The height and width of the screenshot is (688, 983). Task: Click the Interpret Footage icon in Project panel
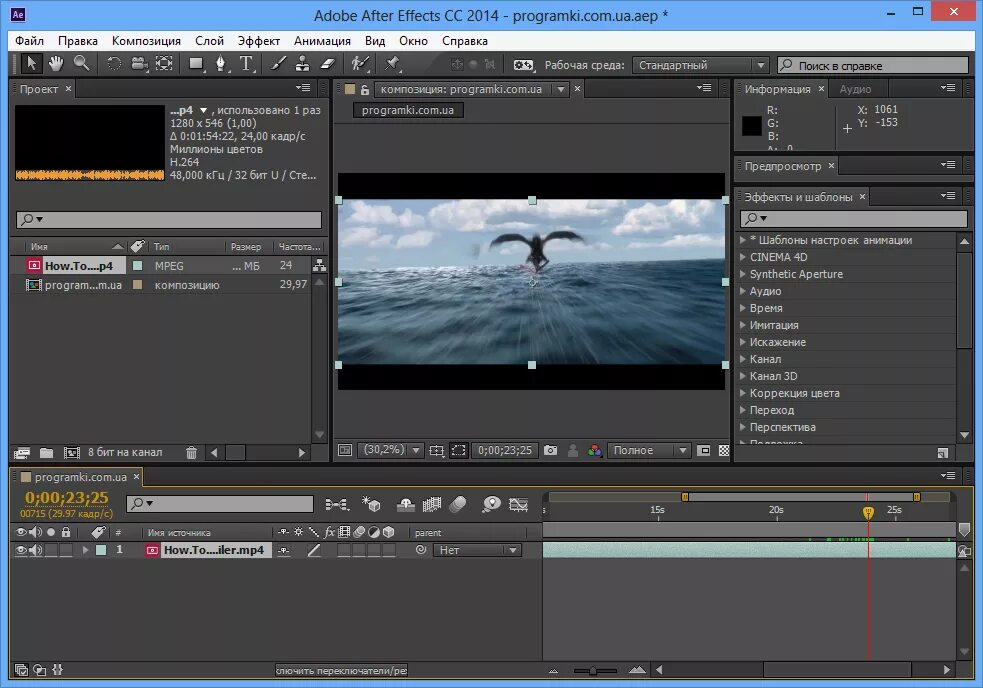22,452
